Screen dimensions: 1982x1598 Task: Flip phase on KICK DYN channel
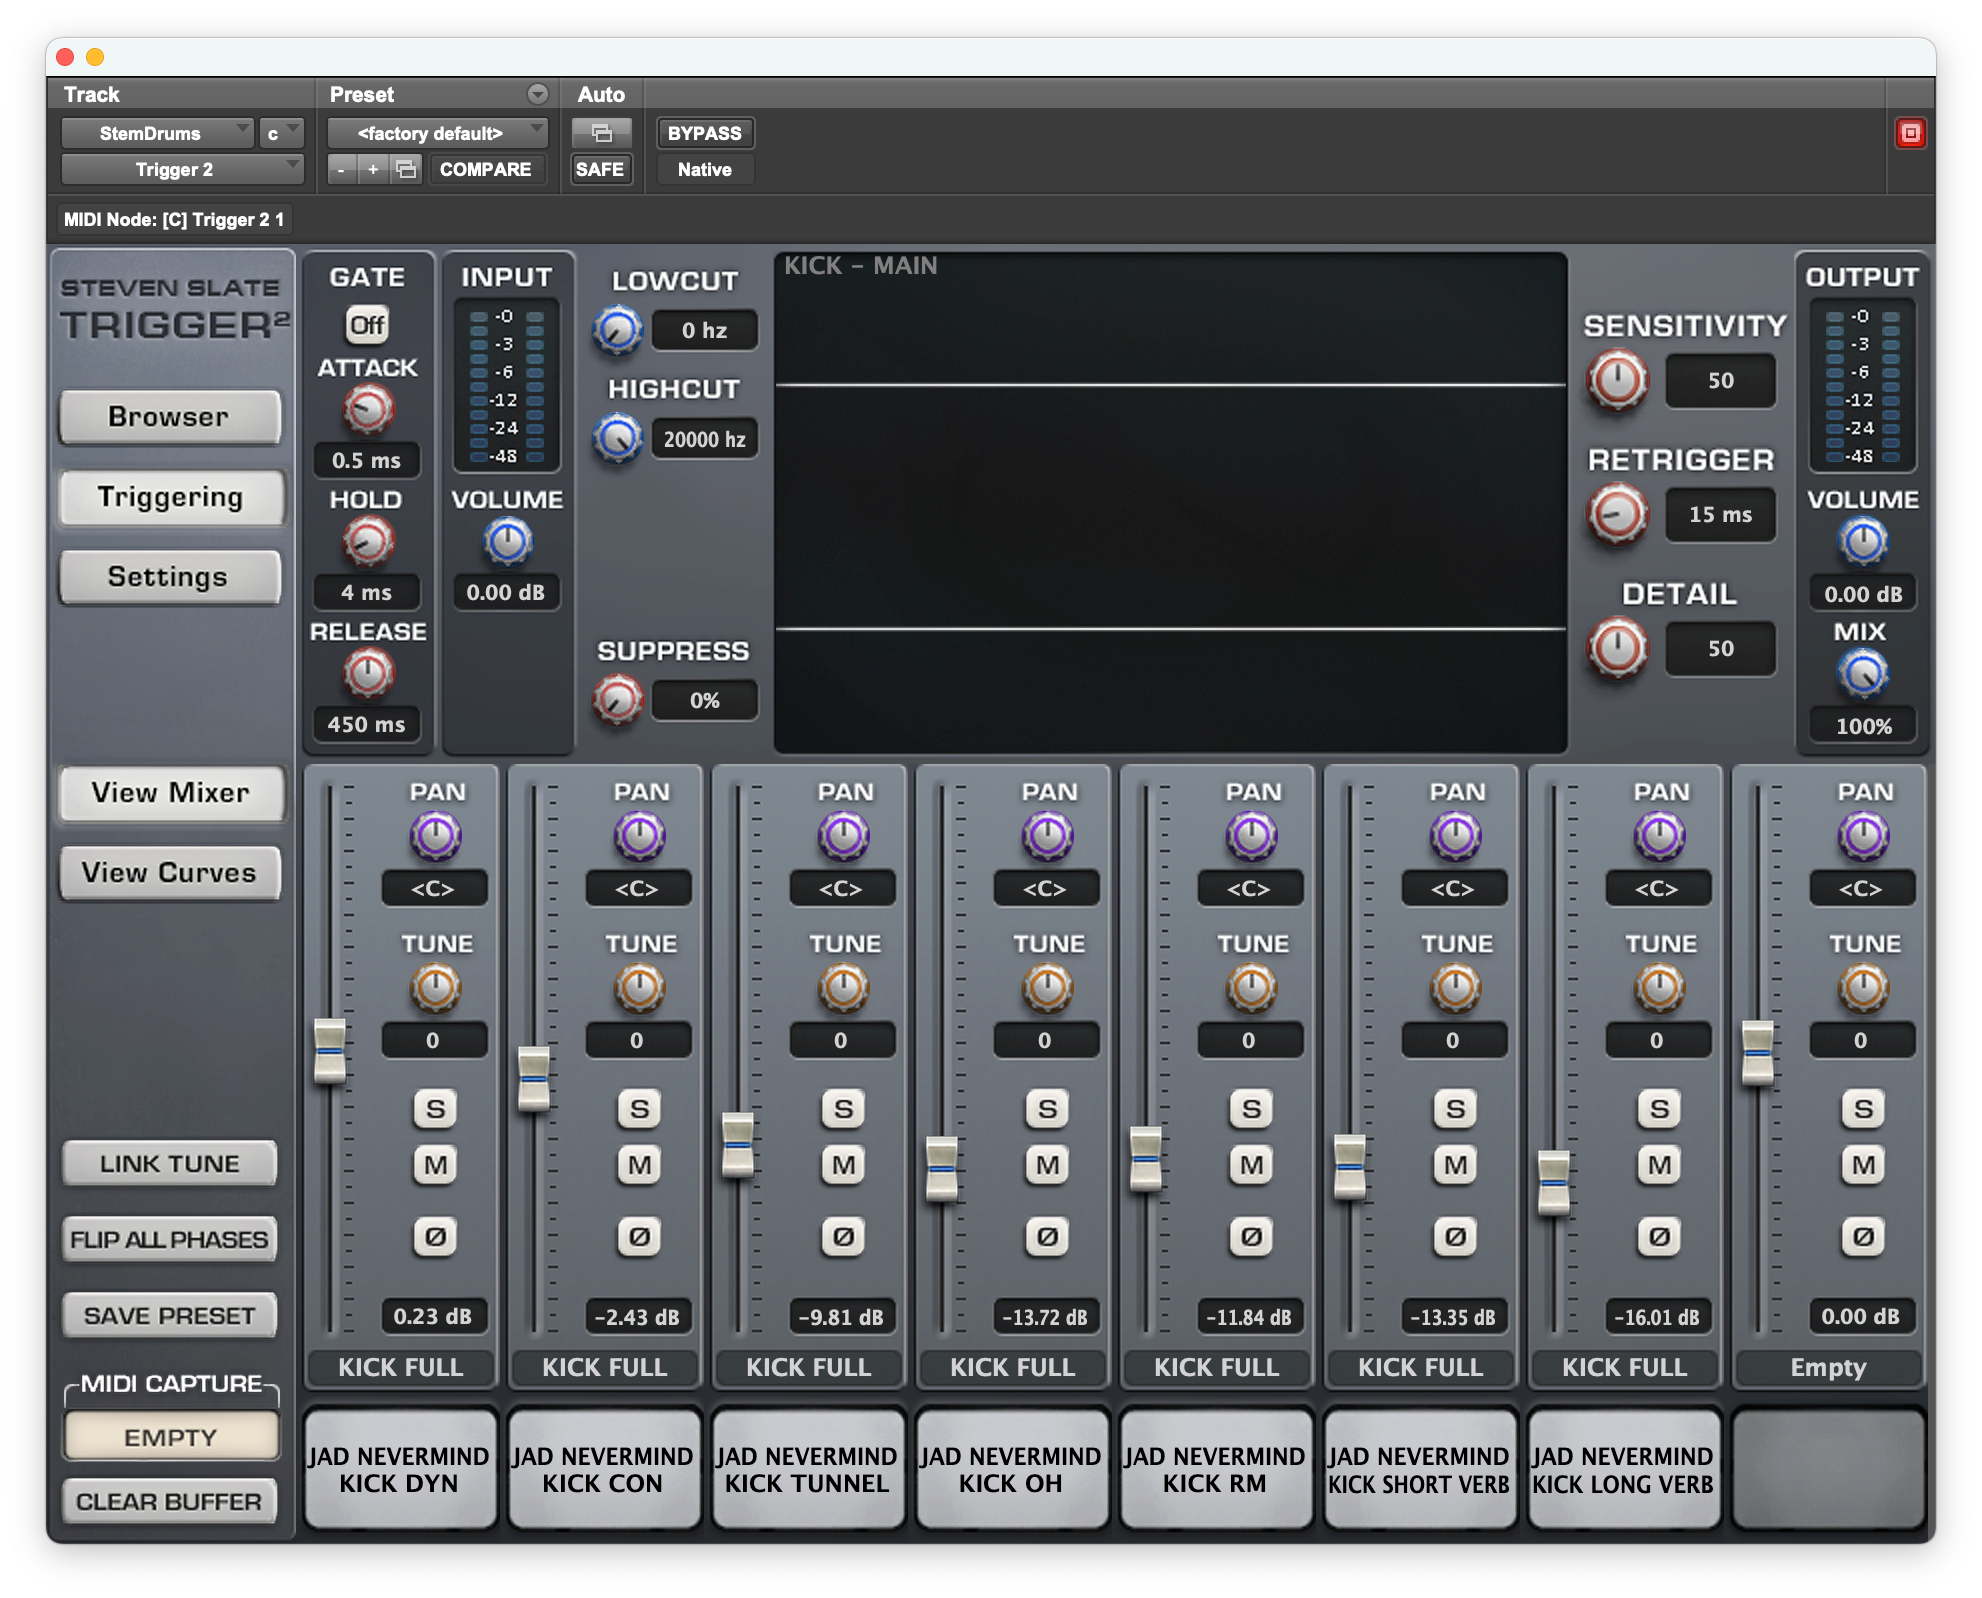click(x=435, y=1237)
